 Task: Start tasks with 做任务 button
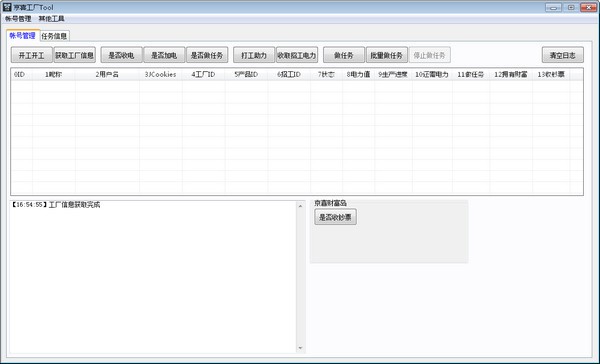[x=344, y=55]
